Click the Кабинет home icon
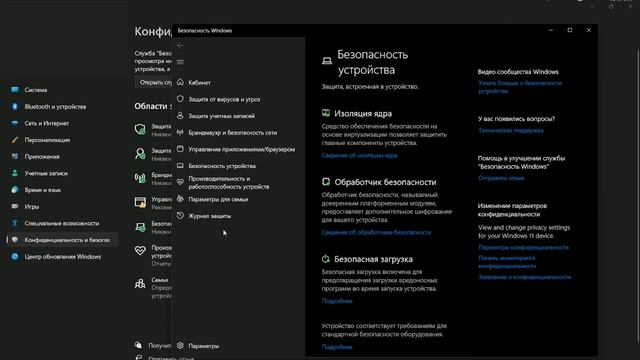 tap(180, 82)
